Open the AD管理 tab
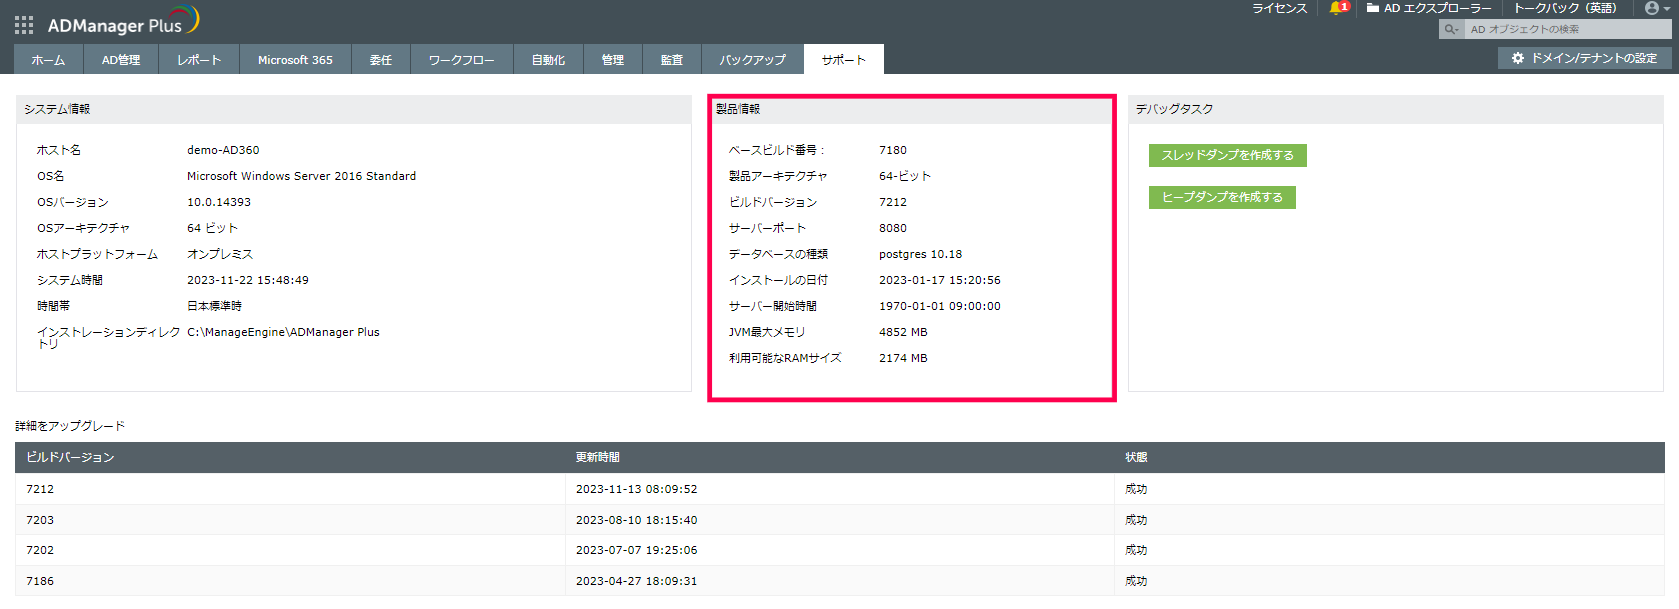The height and width of the screenshot is (609, 1679). coord(121,60)
